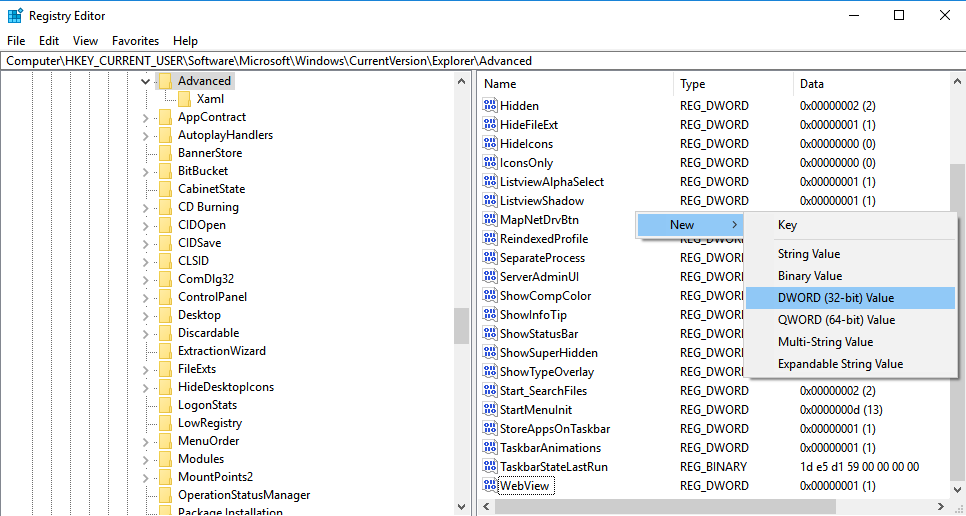This screenshot has height=516, width=966.
Task: Choose DWORD (32-bit) Value from submenu
Action: click(x=851, y=298)
